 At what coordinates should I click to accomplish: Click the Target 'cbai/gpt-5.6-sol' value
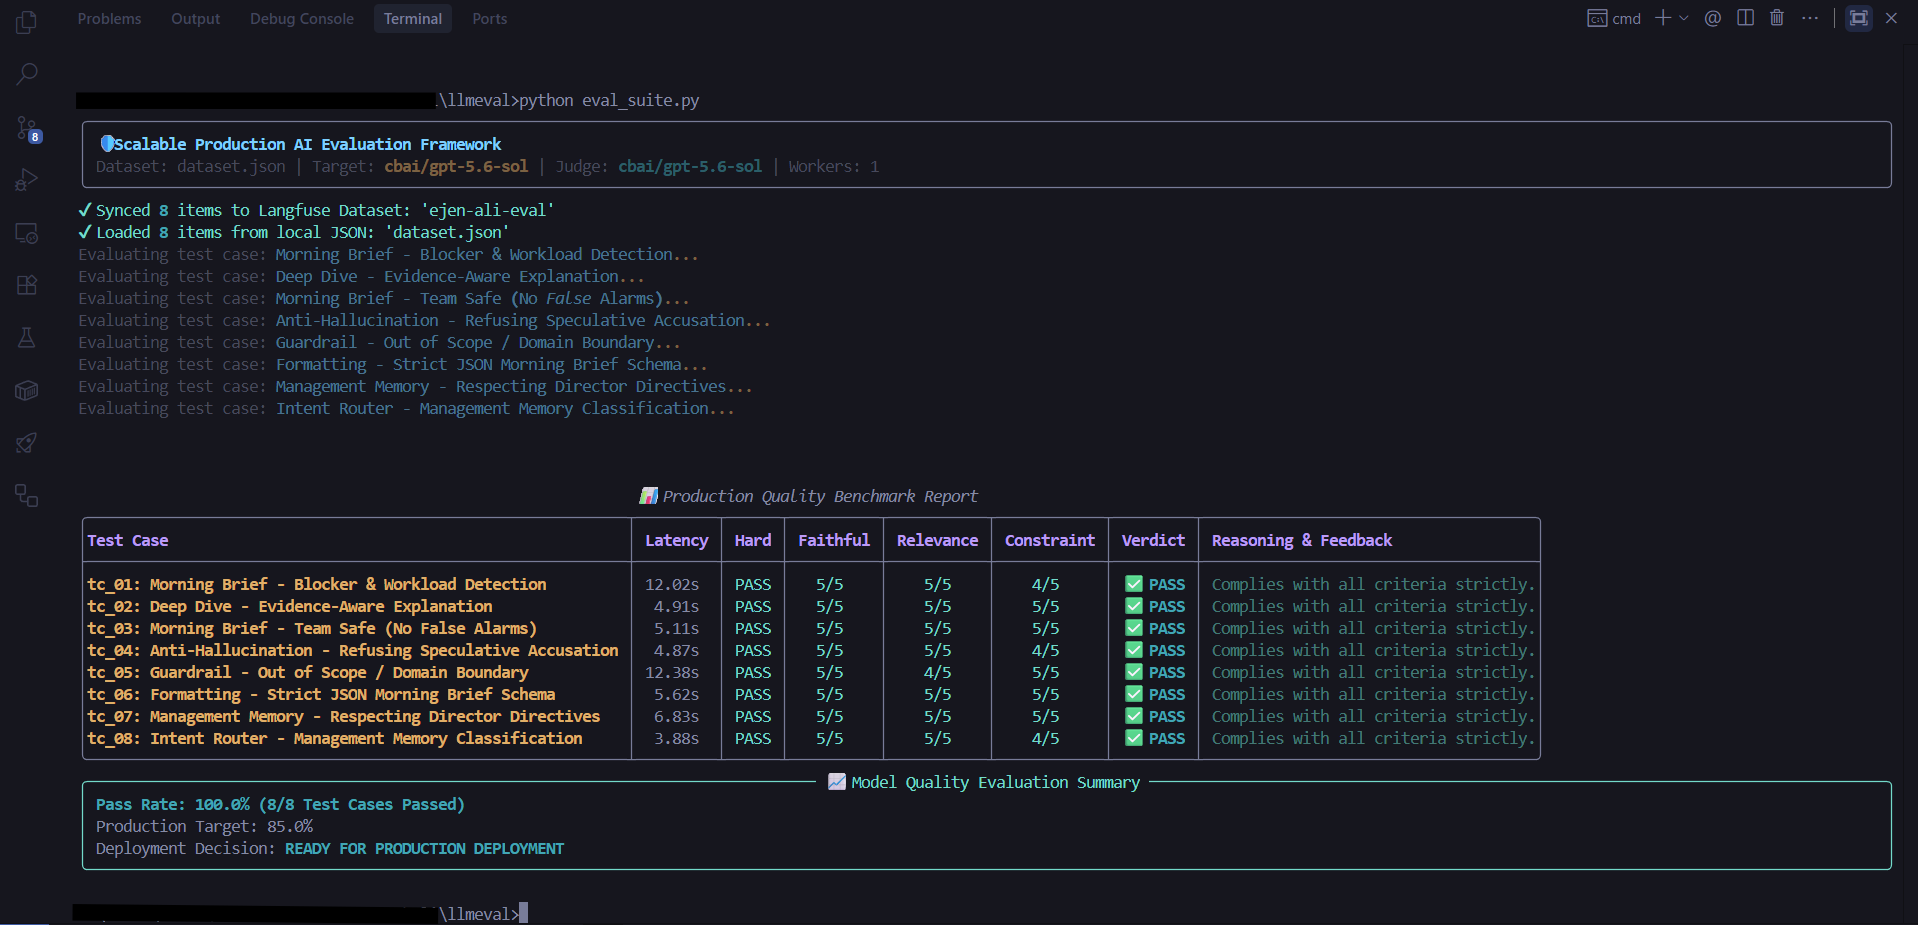(456, 166)
